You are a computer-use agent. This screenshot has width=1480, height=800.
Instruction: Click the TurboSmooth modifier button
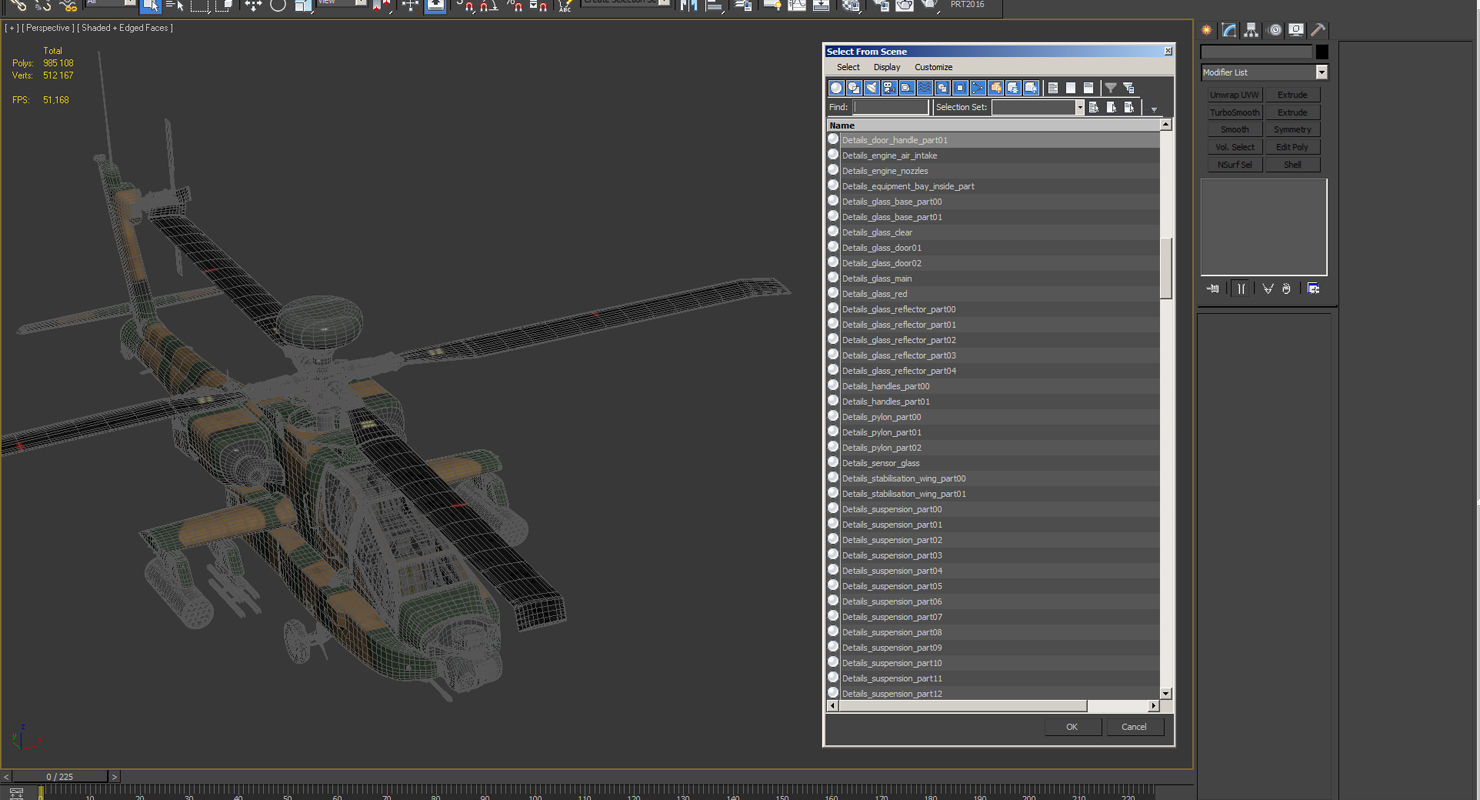click(x=1235, y=112)
